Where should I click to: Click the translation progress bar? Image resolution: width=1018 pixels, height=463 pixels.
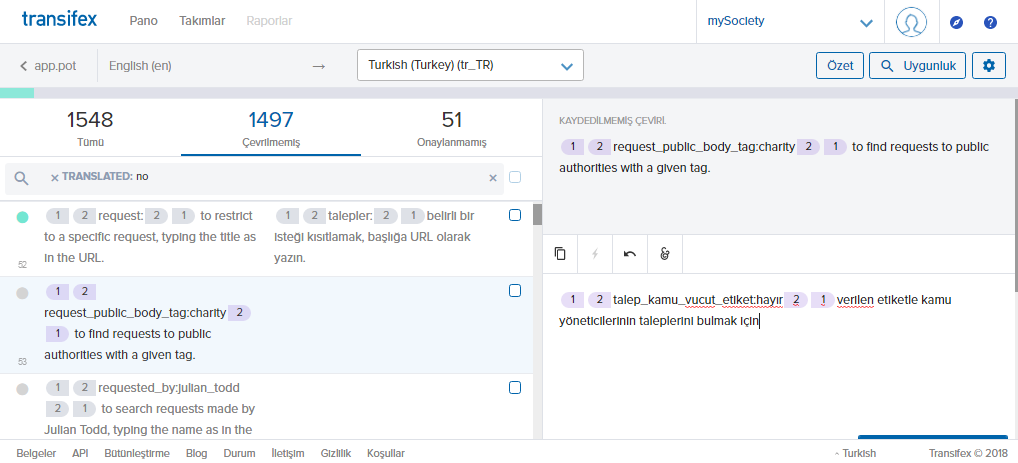509,93
